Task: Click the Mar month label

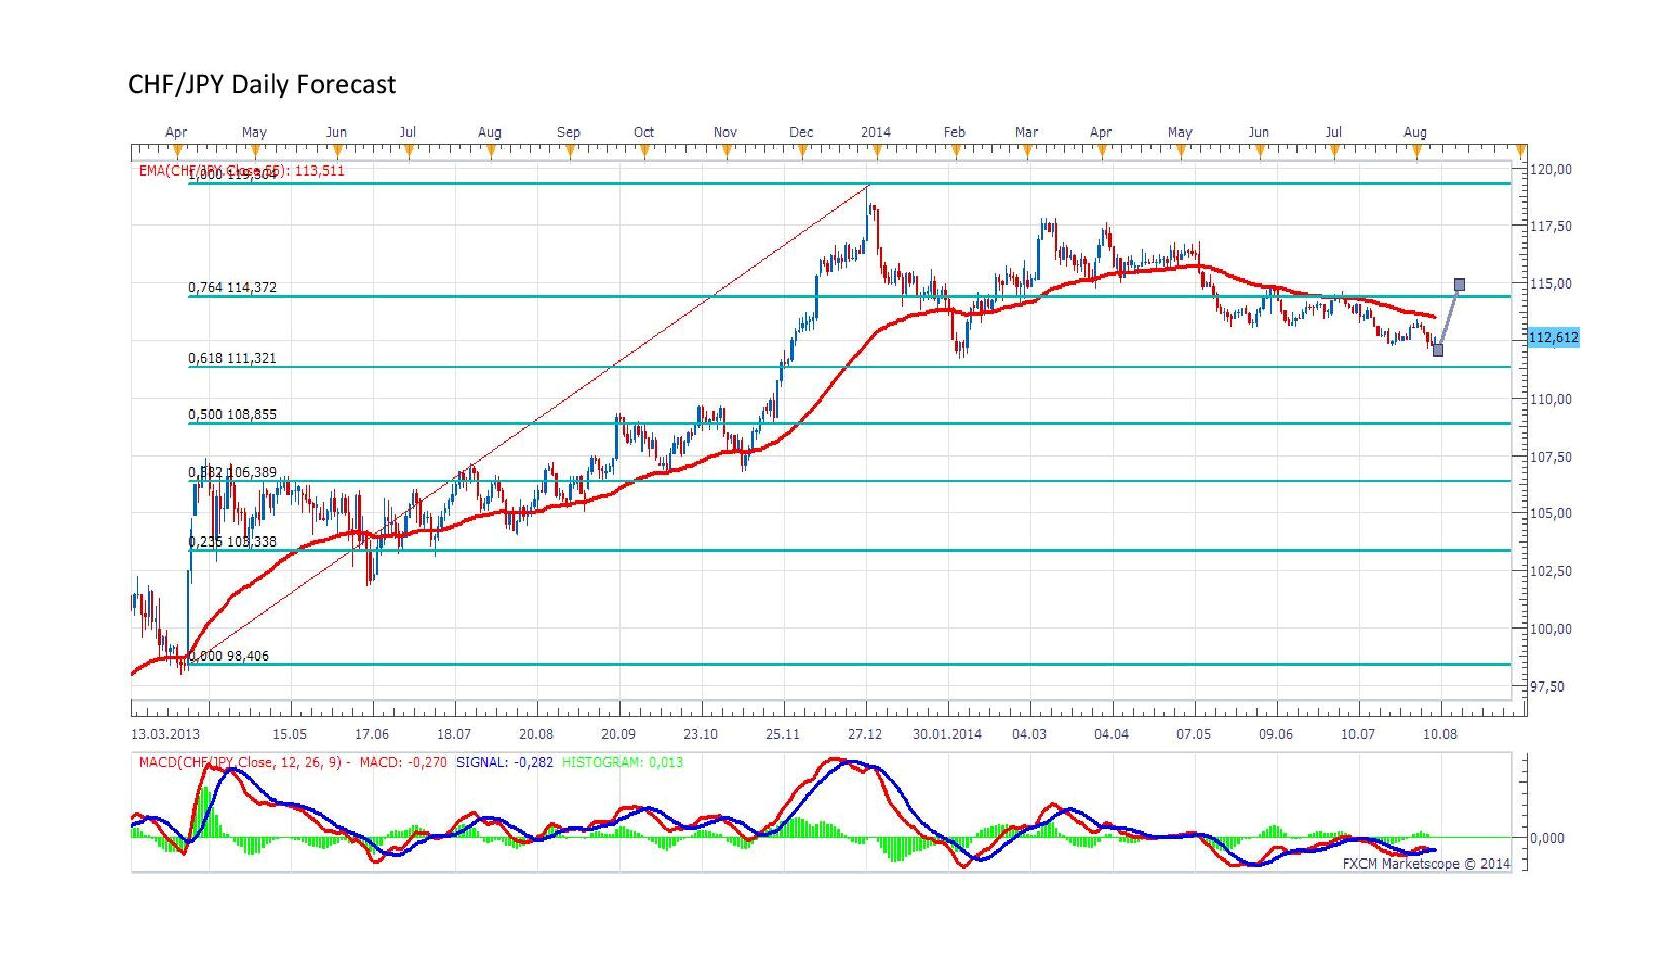Action: 1026,132
